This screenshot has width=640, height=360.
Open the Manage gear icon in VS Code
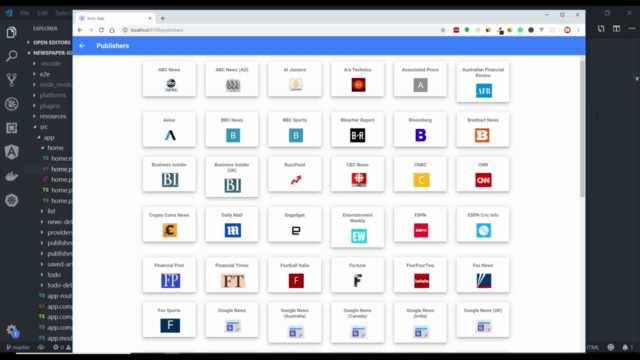click(x=11, y=330)
